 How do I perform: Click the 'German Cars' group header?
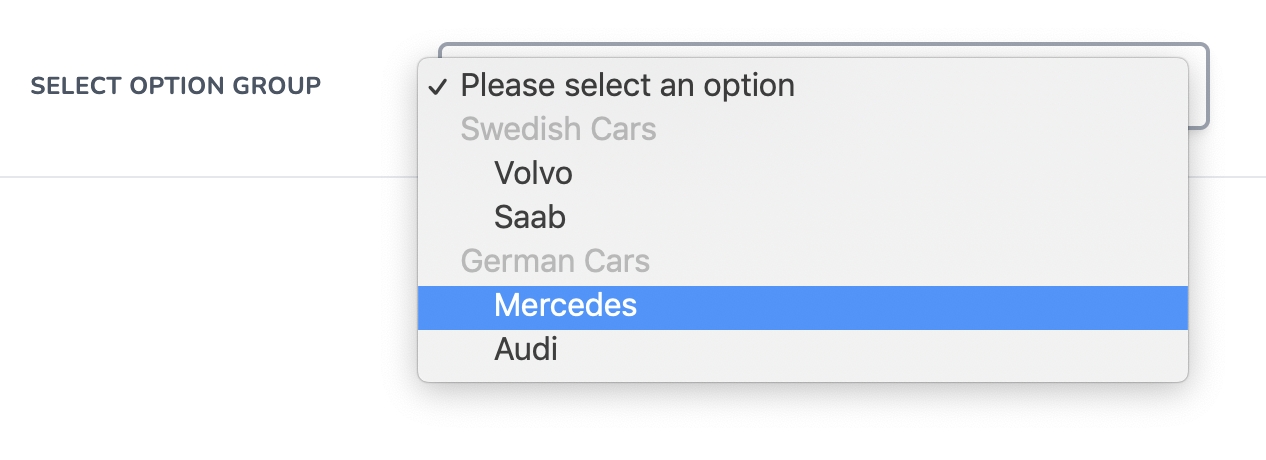click(555, 261)
